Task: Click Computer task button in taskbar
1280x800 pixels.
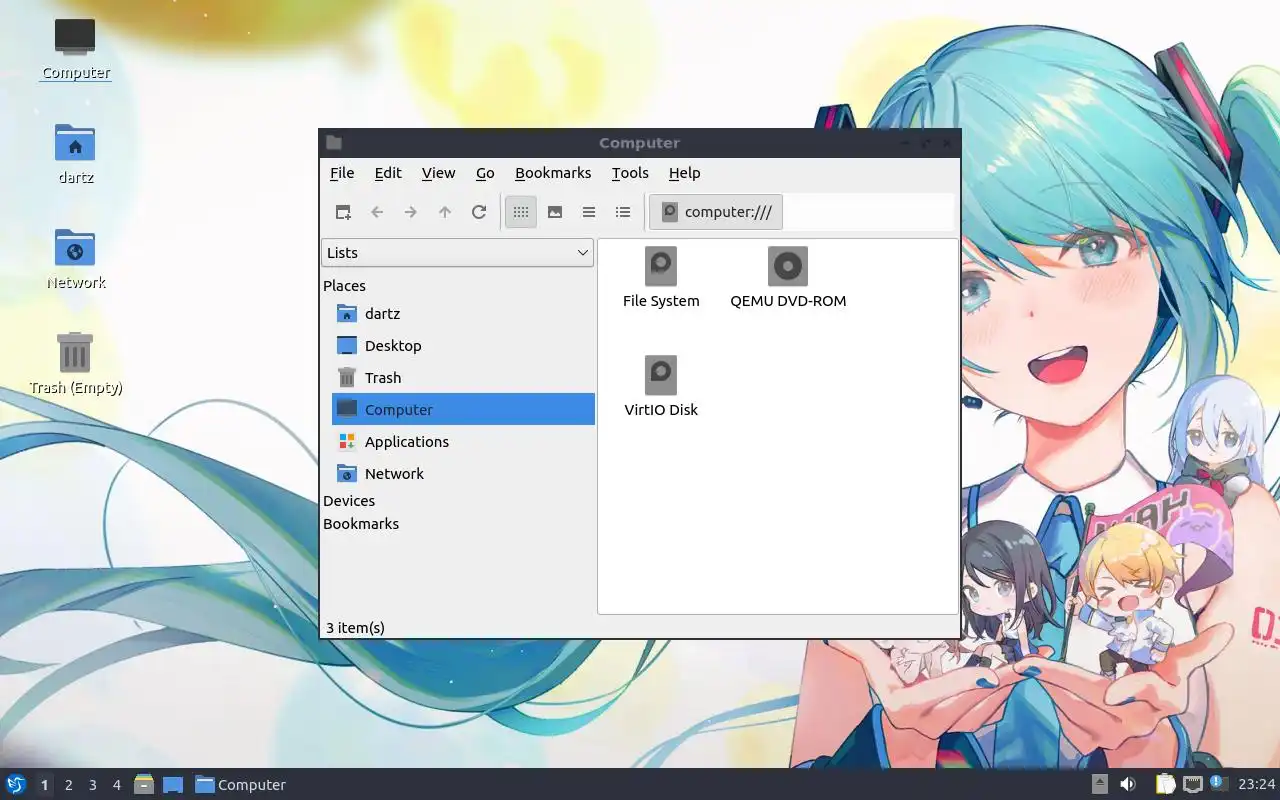Action: [x=240, y=785]
